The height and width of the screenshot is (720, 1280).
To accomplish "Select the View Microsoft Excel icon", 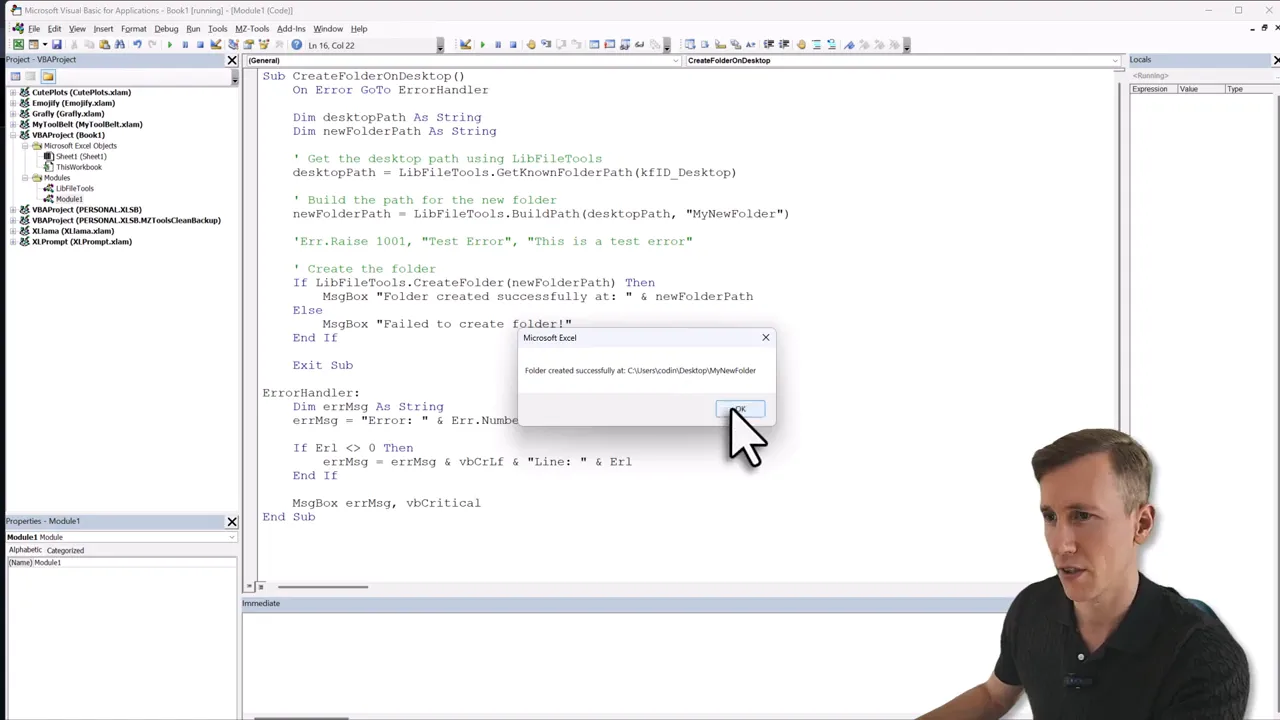I will coord(17,45).
